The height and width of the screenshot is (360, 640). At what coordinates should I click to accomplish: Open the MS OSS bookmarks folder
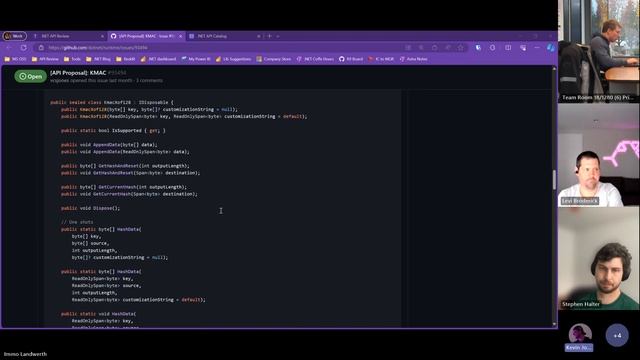[x=15, y=59]
